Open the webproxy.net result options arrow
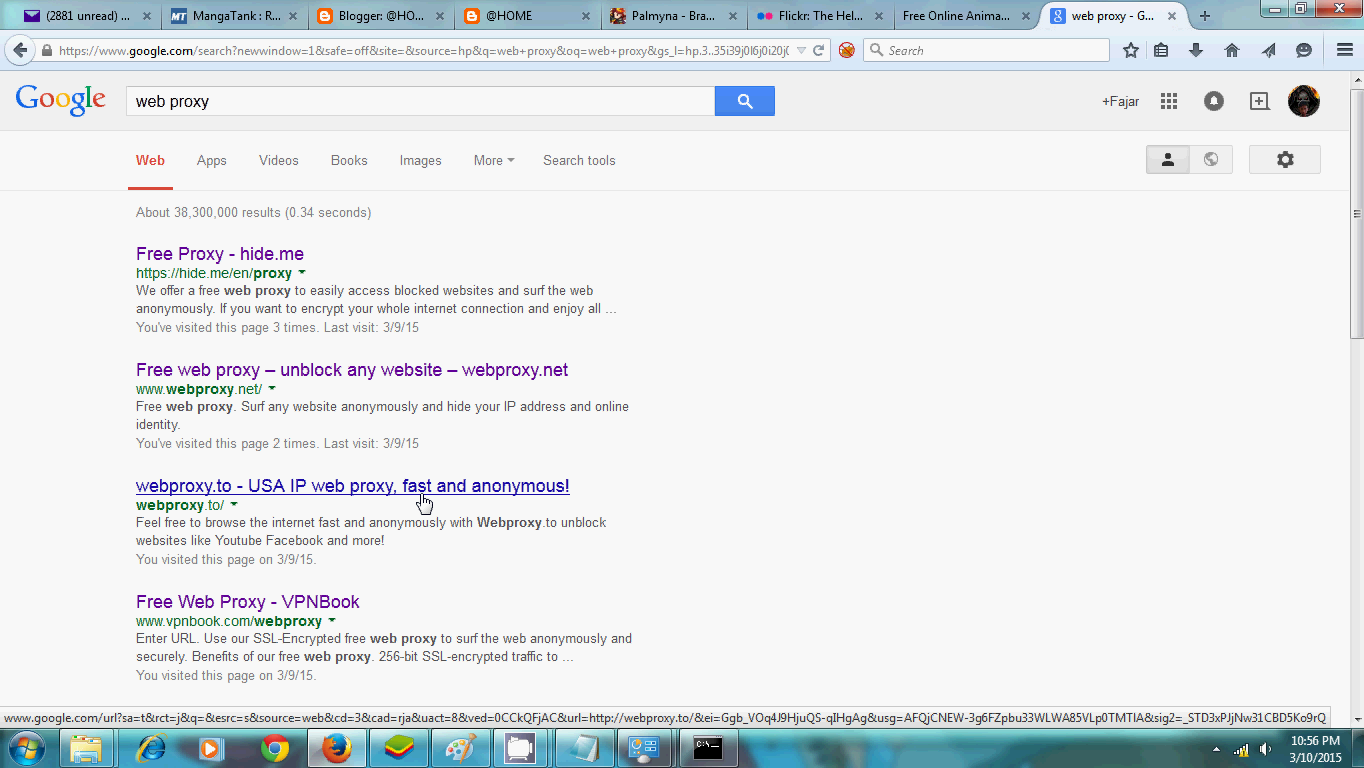1364x768 pixels. (x=272, y=389)
